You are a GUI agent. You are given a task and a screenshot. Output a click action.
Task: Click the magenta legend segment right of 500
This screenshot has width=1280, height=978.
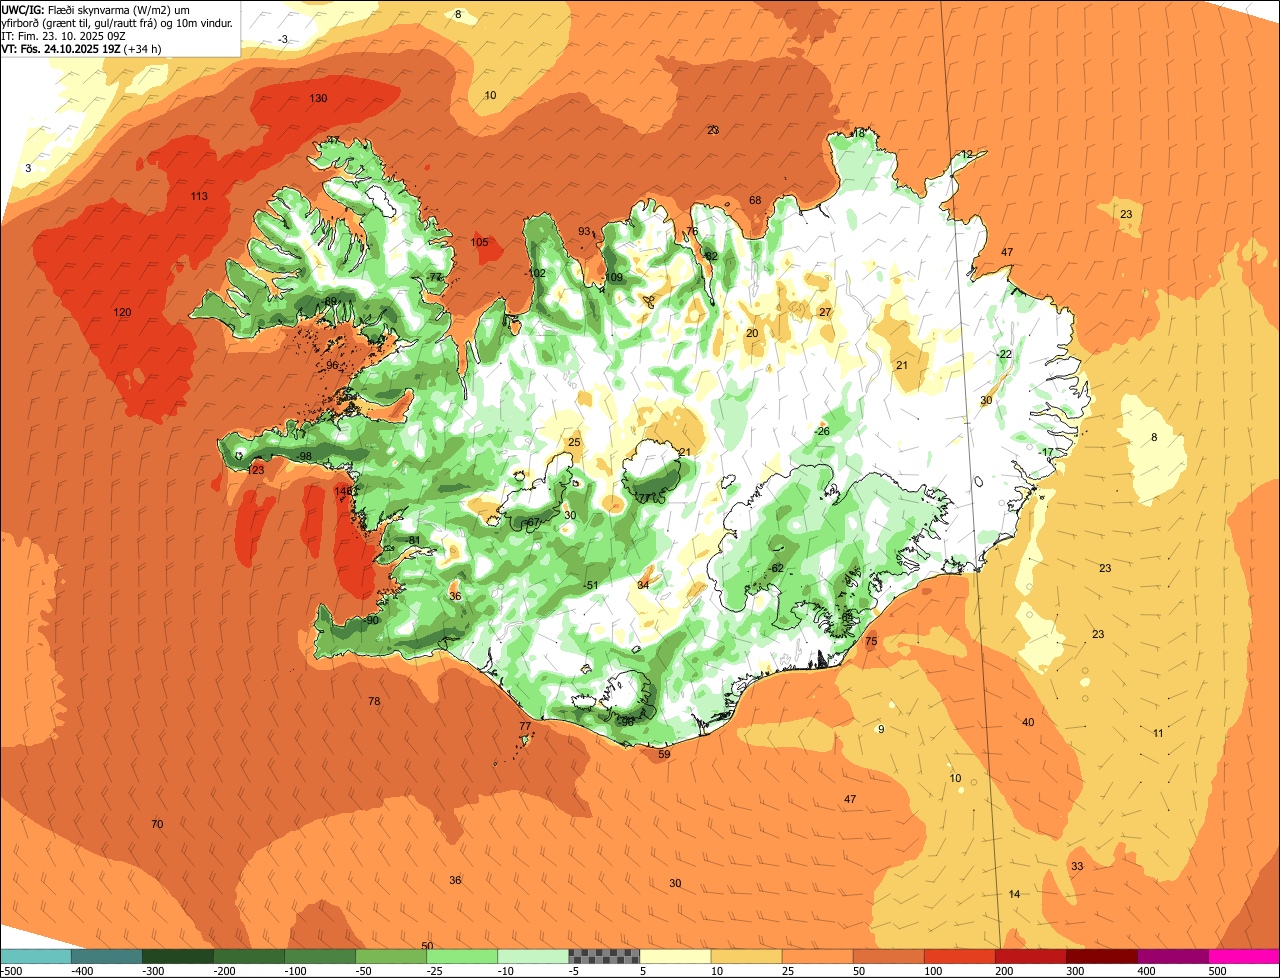1244,956
